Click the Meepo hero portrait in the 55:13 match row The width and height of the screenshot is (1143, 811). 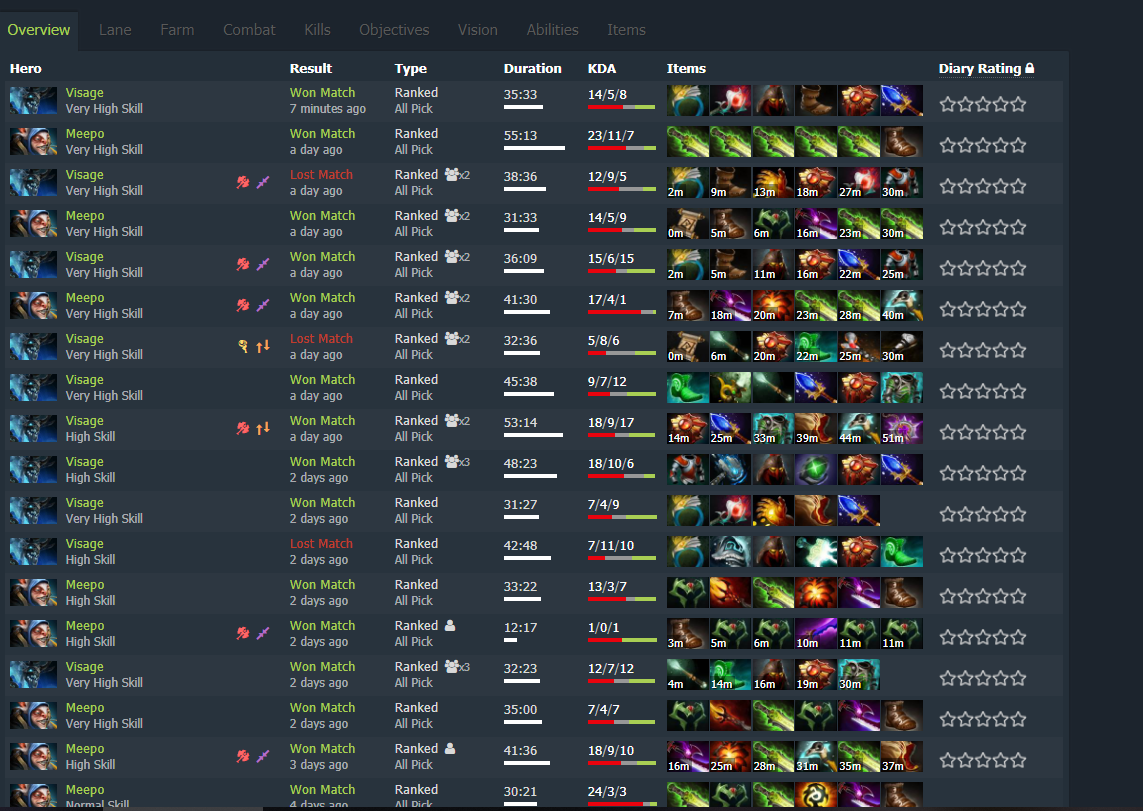pyautogui.click(x=34, y=141)
